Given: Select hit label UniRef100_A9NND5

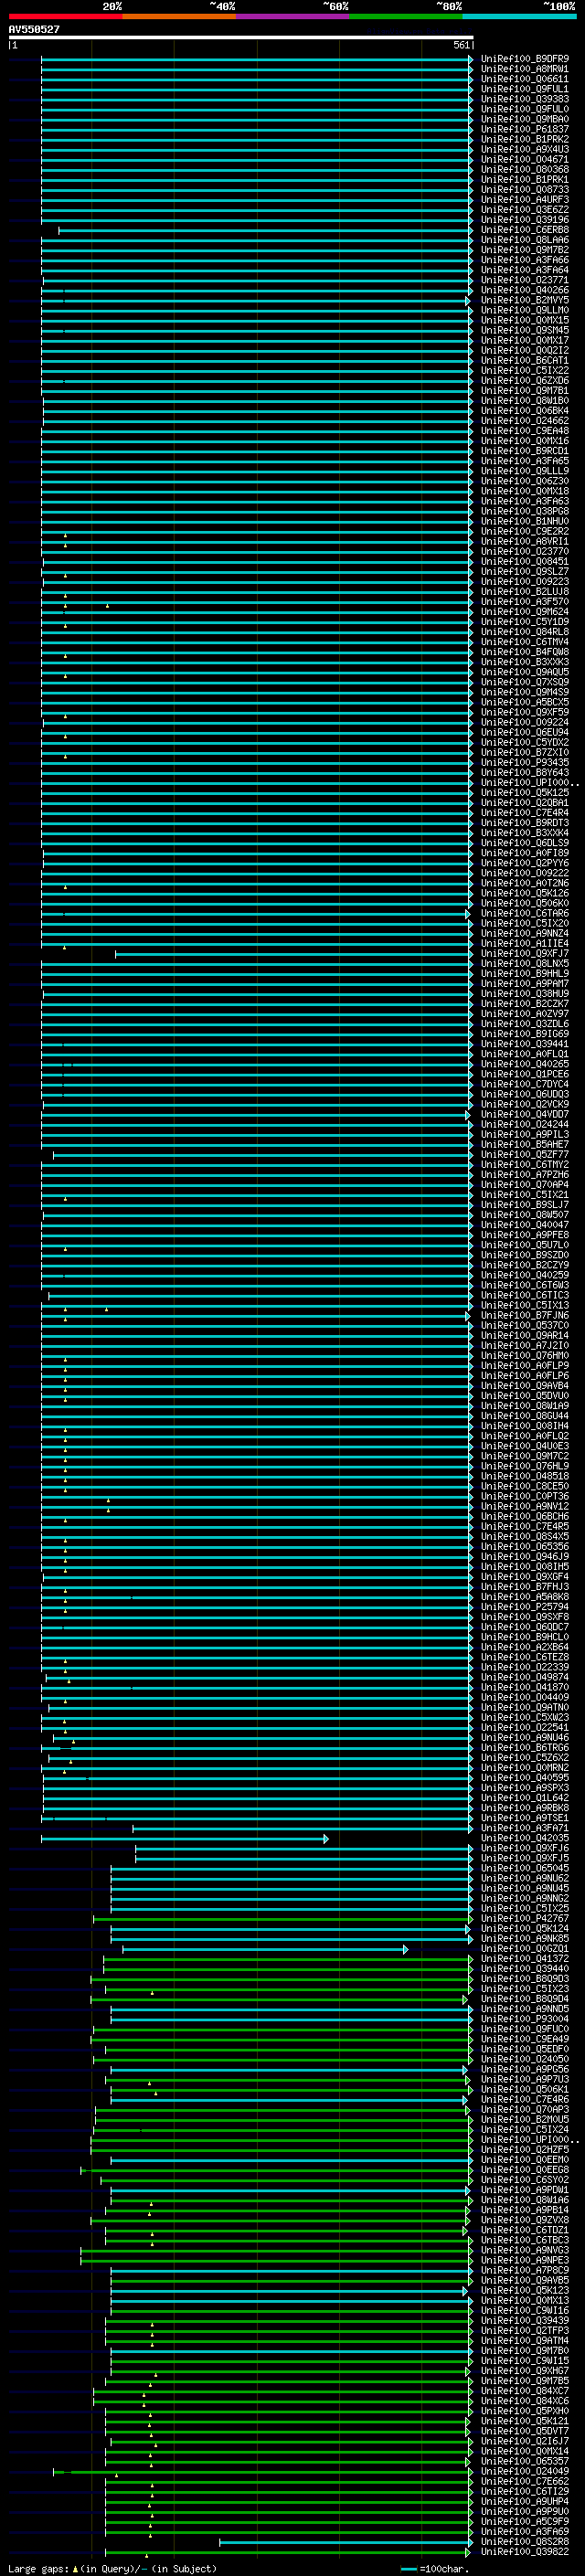Looking at the screenshot, I should click(x=524, y=2009).
